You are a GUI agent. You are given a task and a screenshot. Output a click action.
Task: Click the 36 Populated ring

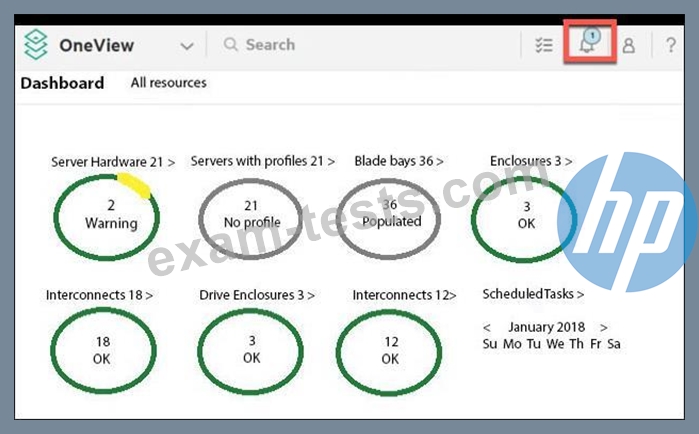389,218
